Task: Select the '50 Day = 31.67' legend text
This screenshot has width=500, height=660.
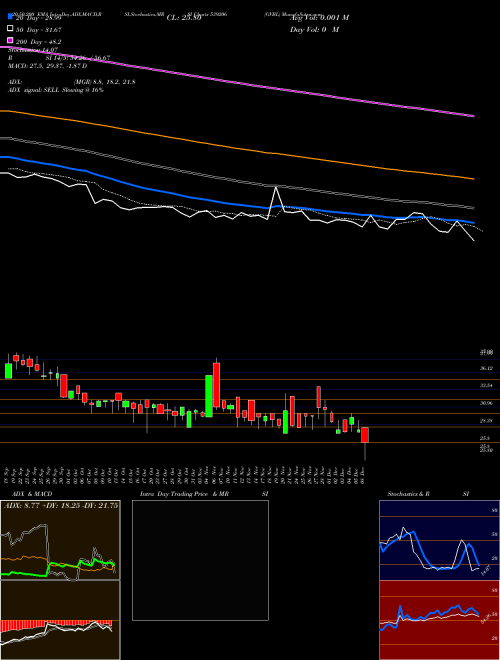Action: point(39,29)
